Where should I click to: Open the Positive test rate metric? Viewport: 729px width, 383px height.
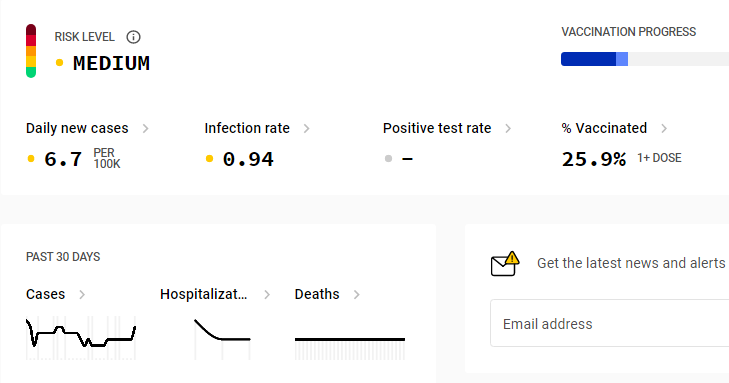click(x=437, y=128)
